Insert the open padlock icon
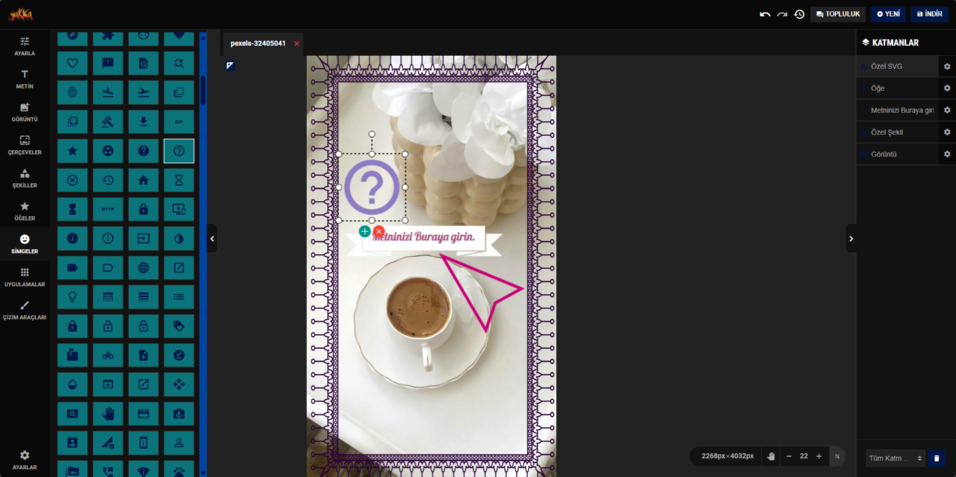Viewport: 956px width, 477px height. 108,326
